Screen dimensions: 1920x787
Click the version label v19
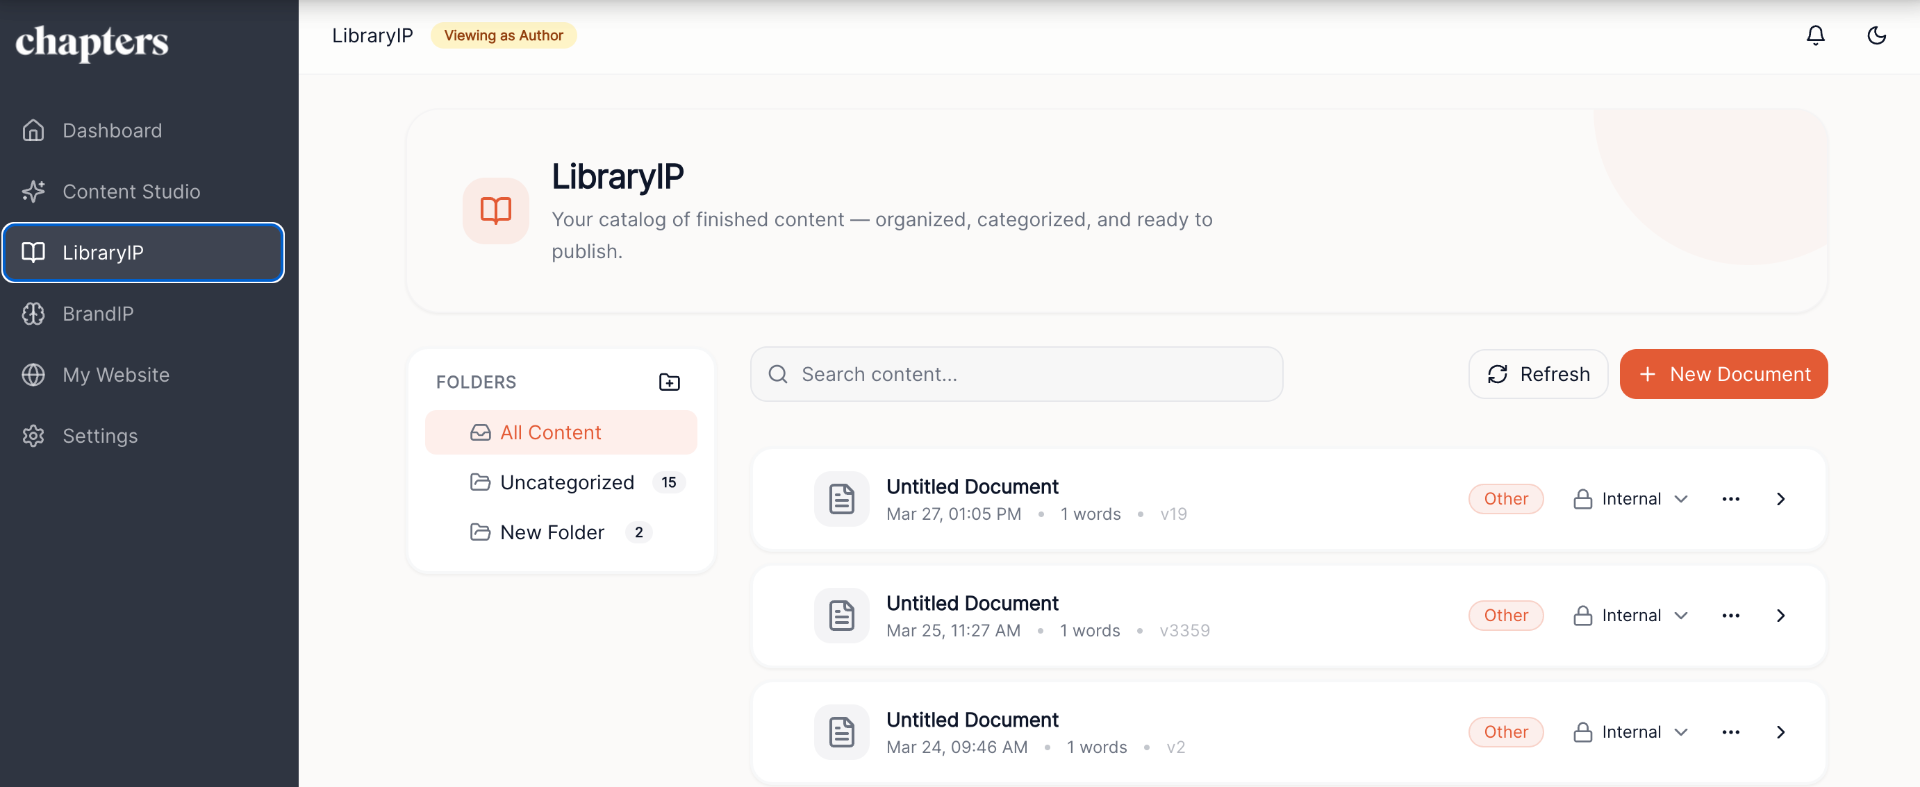(1174, 514)
